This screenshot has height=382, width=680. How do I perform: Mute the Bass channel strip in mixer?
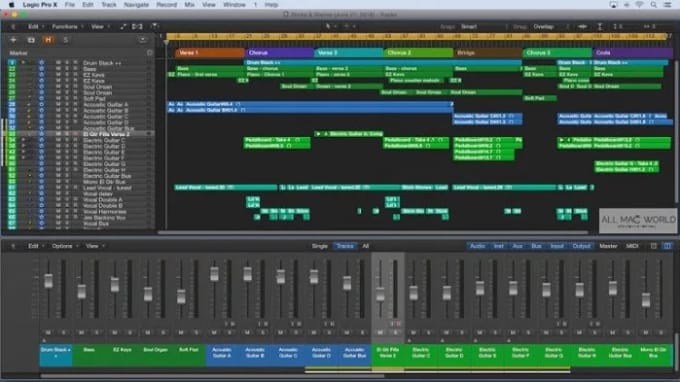click(81, 333)
